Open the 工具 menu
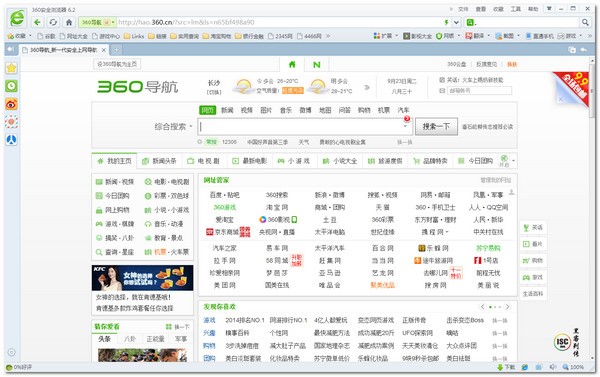 (x=515, y=9)
